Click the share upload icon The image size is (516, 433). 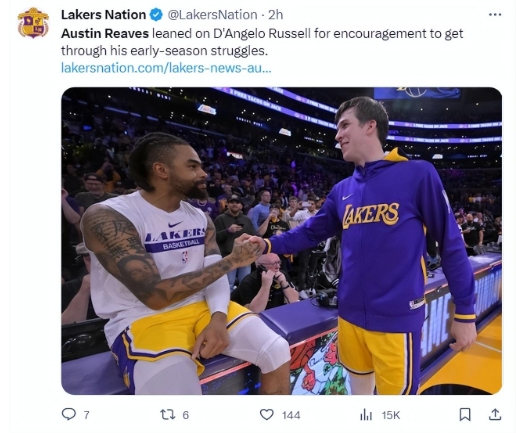click(x=495, y=414)
